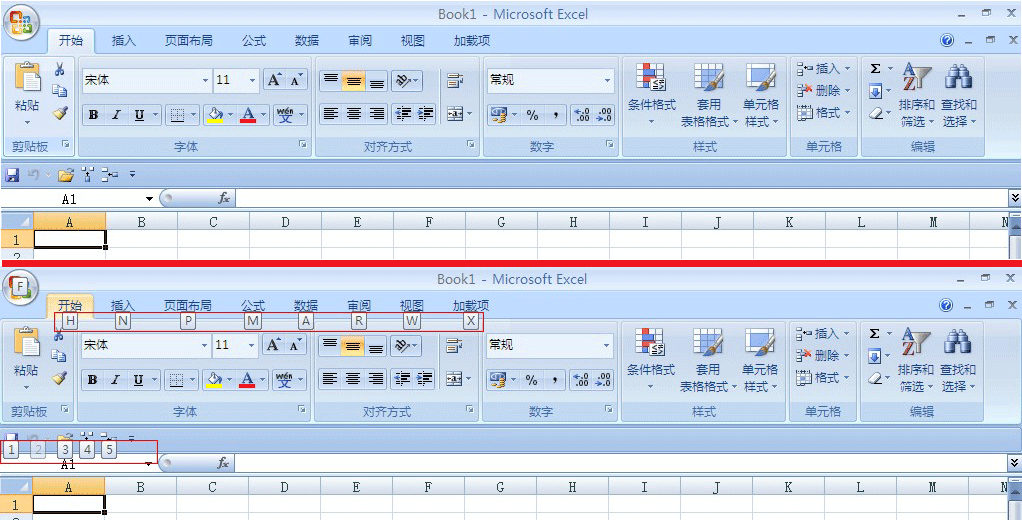Click AutoSum sigma in upper window

point(875,68)
